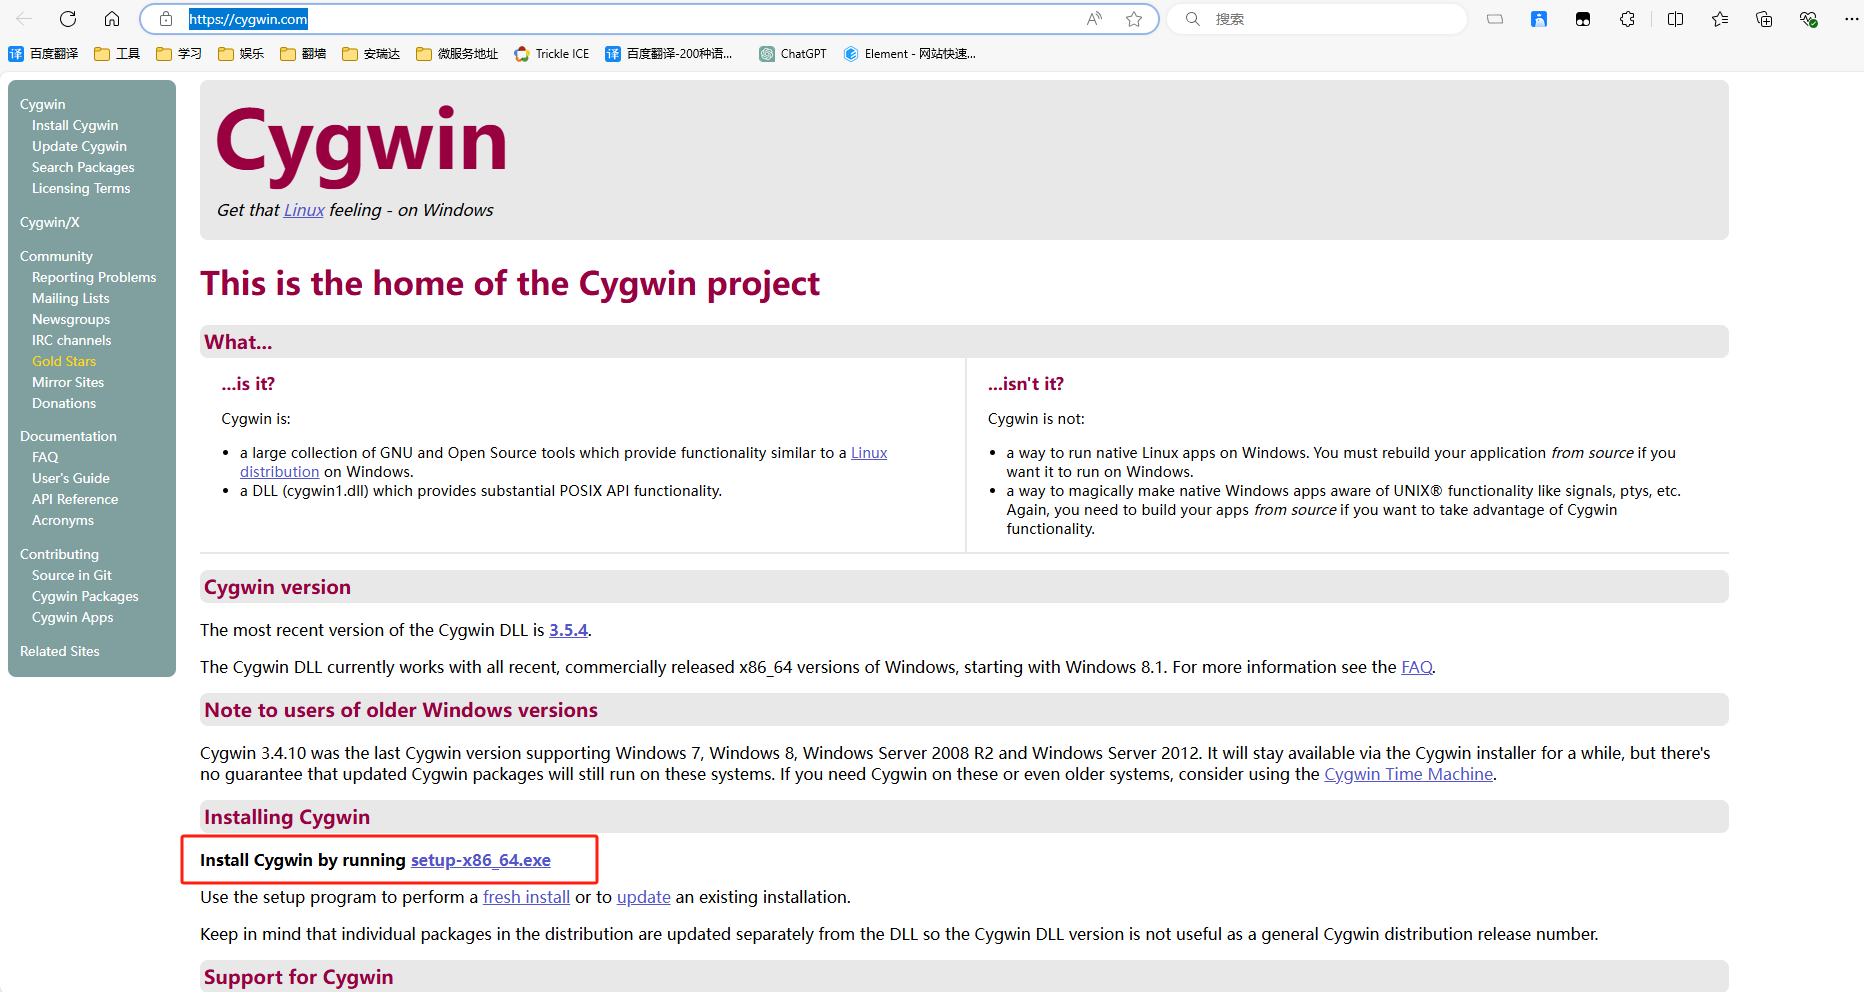Open User's Guide in the sidebar
This screenshot has height=992, width=1864.
click(x=71, y=478)
